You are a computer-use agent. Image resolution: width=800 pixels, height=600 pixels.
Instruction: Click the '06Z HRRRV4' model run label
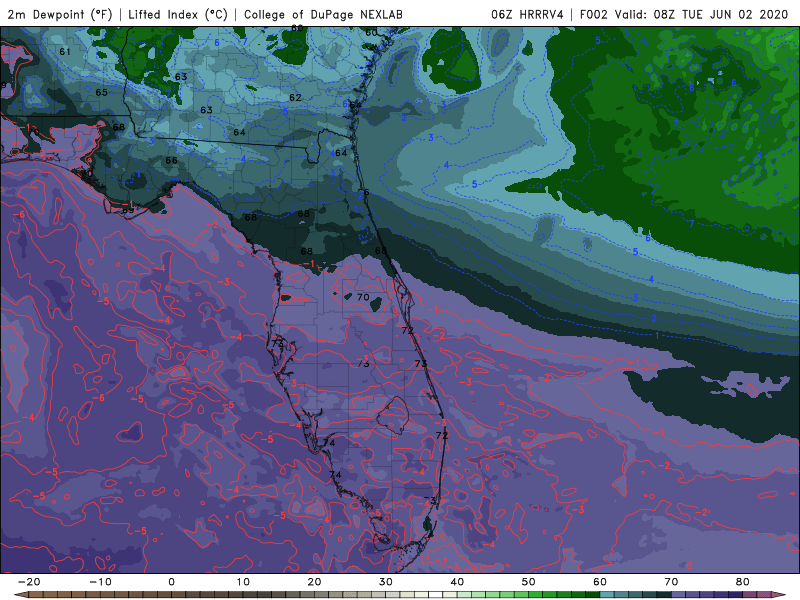coord(527,14)
